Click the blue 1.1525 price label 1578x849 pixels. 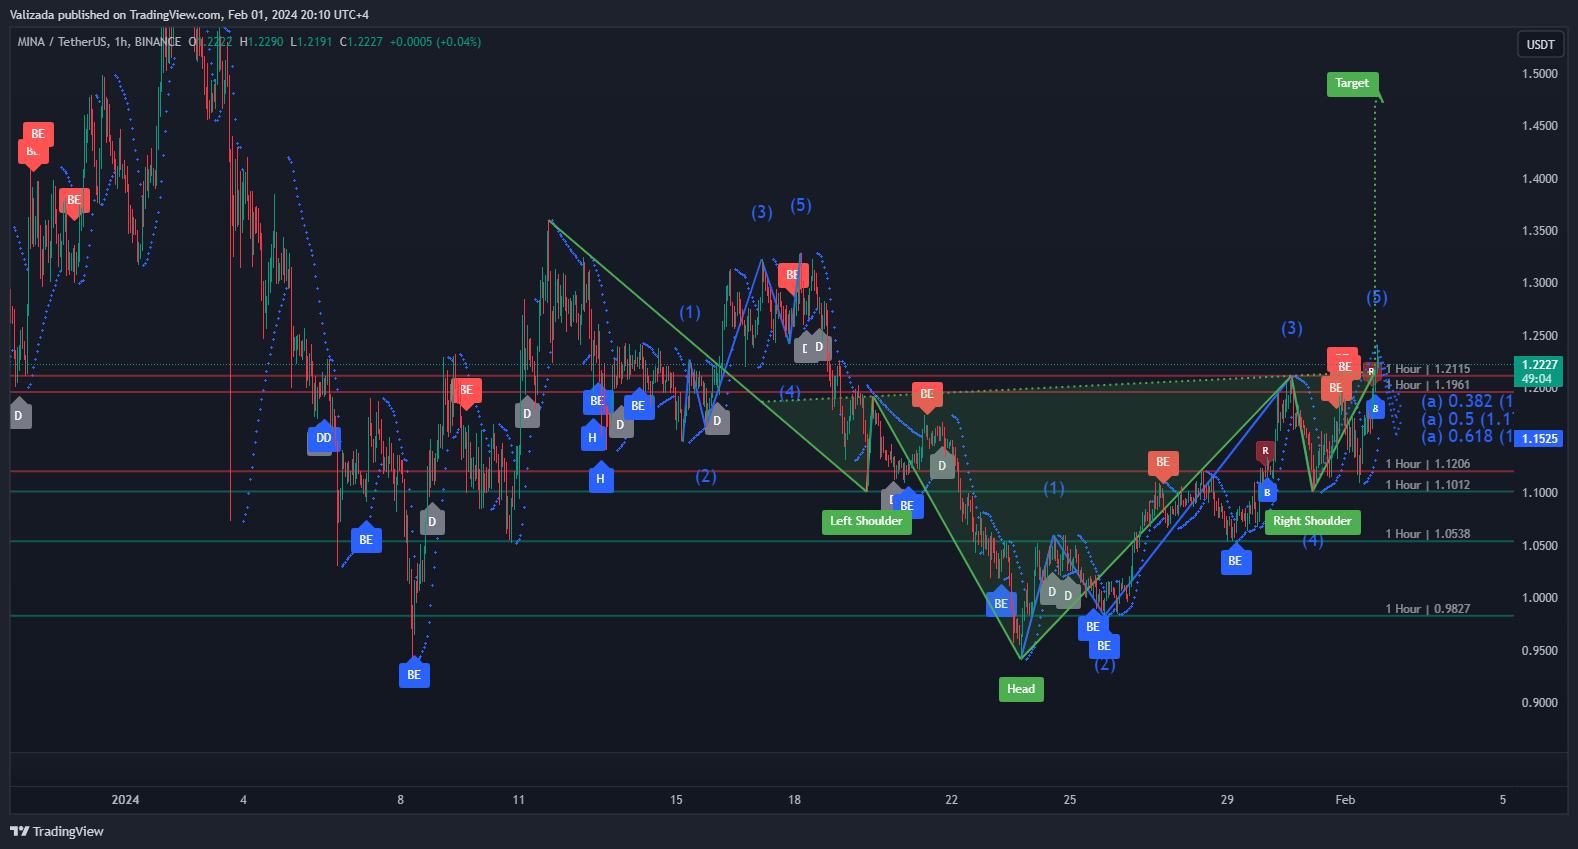click(x=1539, y=438)
